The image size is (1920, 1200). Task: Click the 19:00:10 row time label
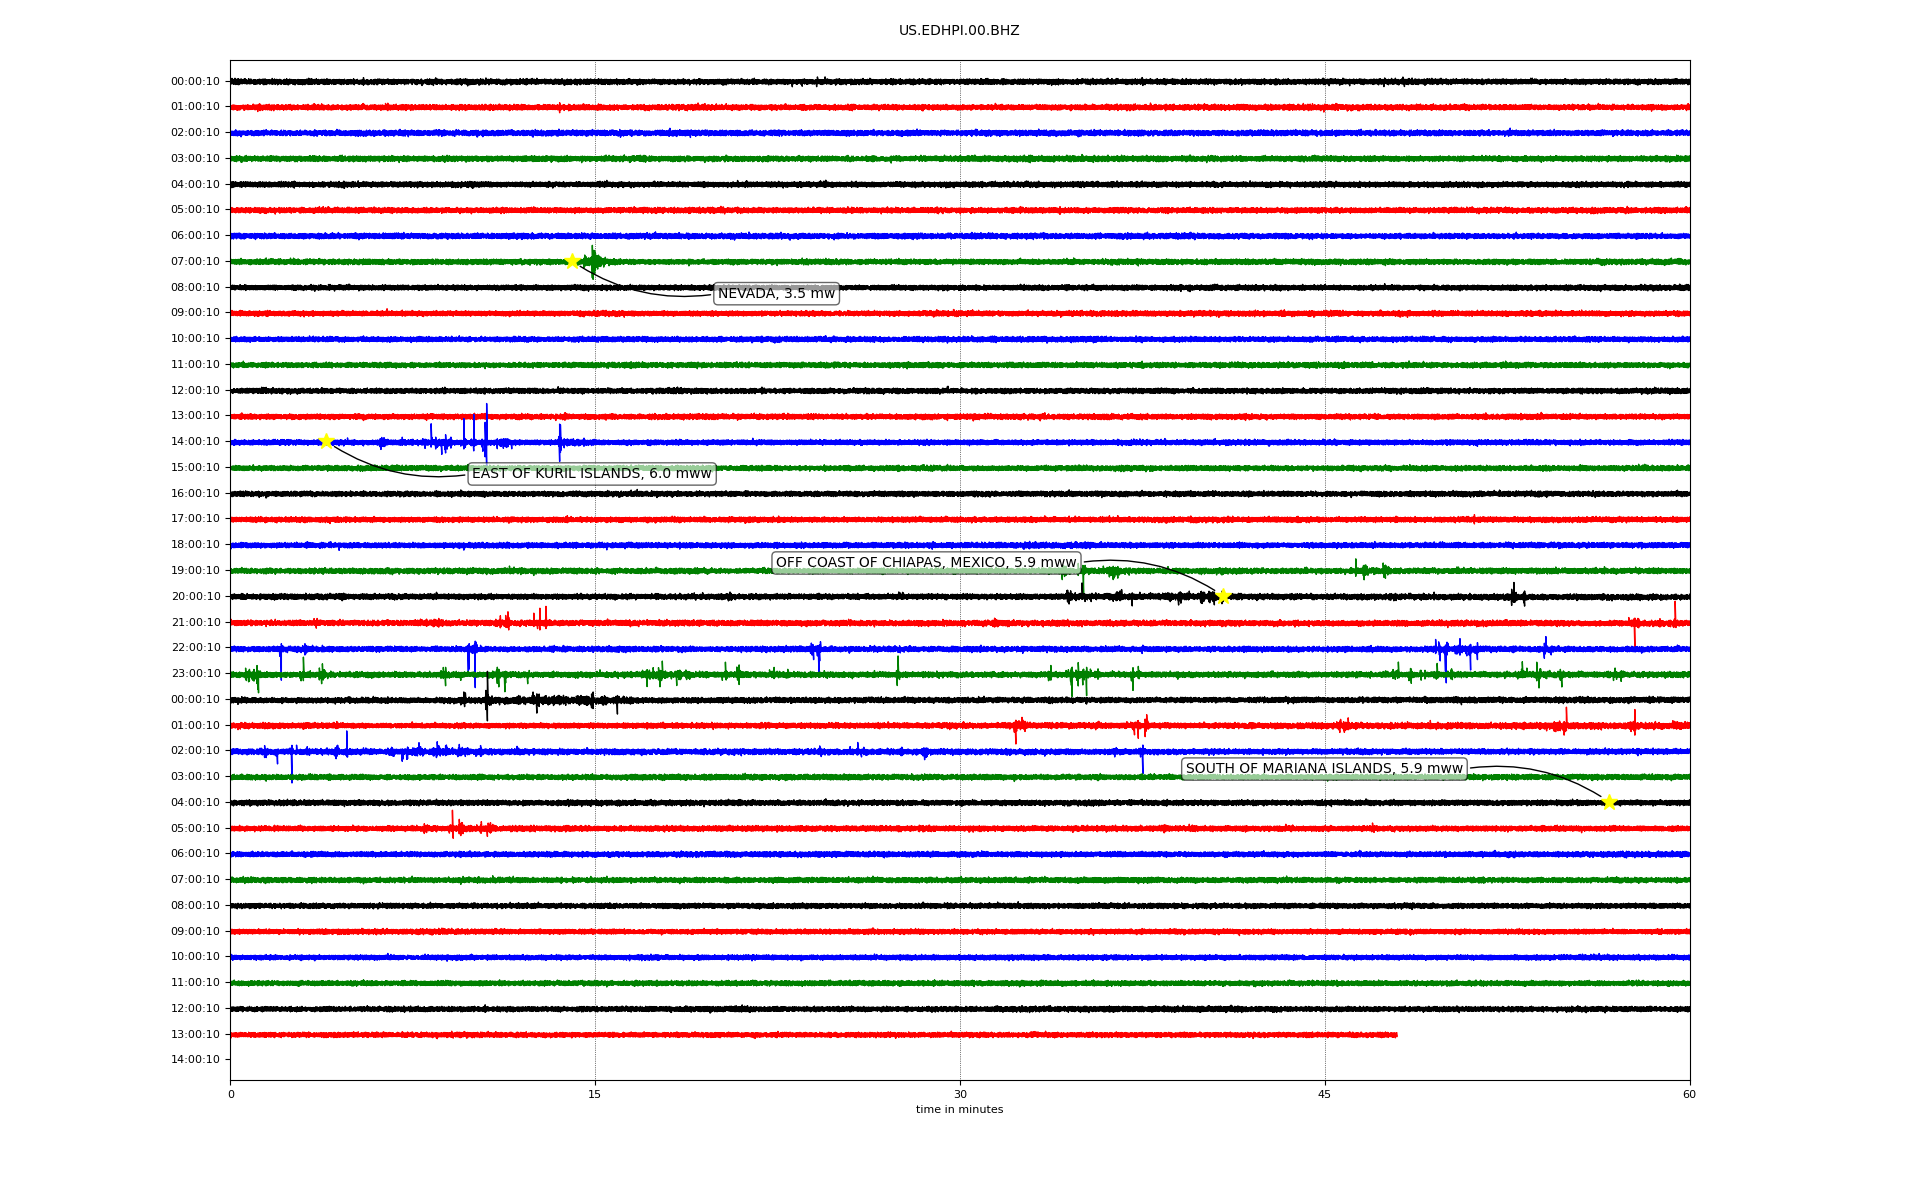[x=195, y=571]
